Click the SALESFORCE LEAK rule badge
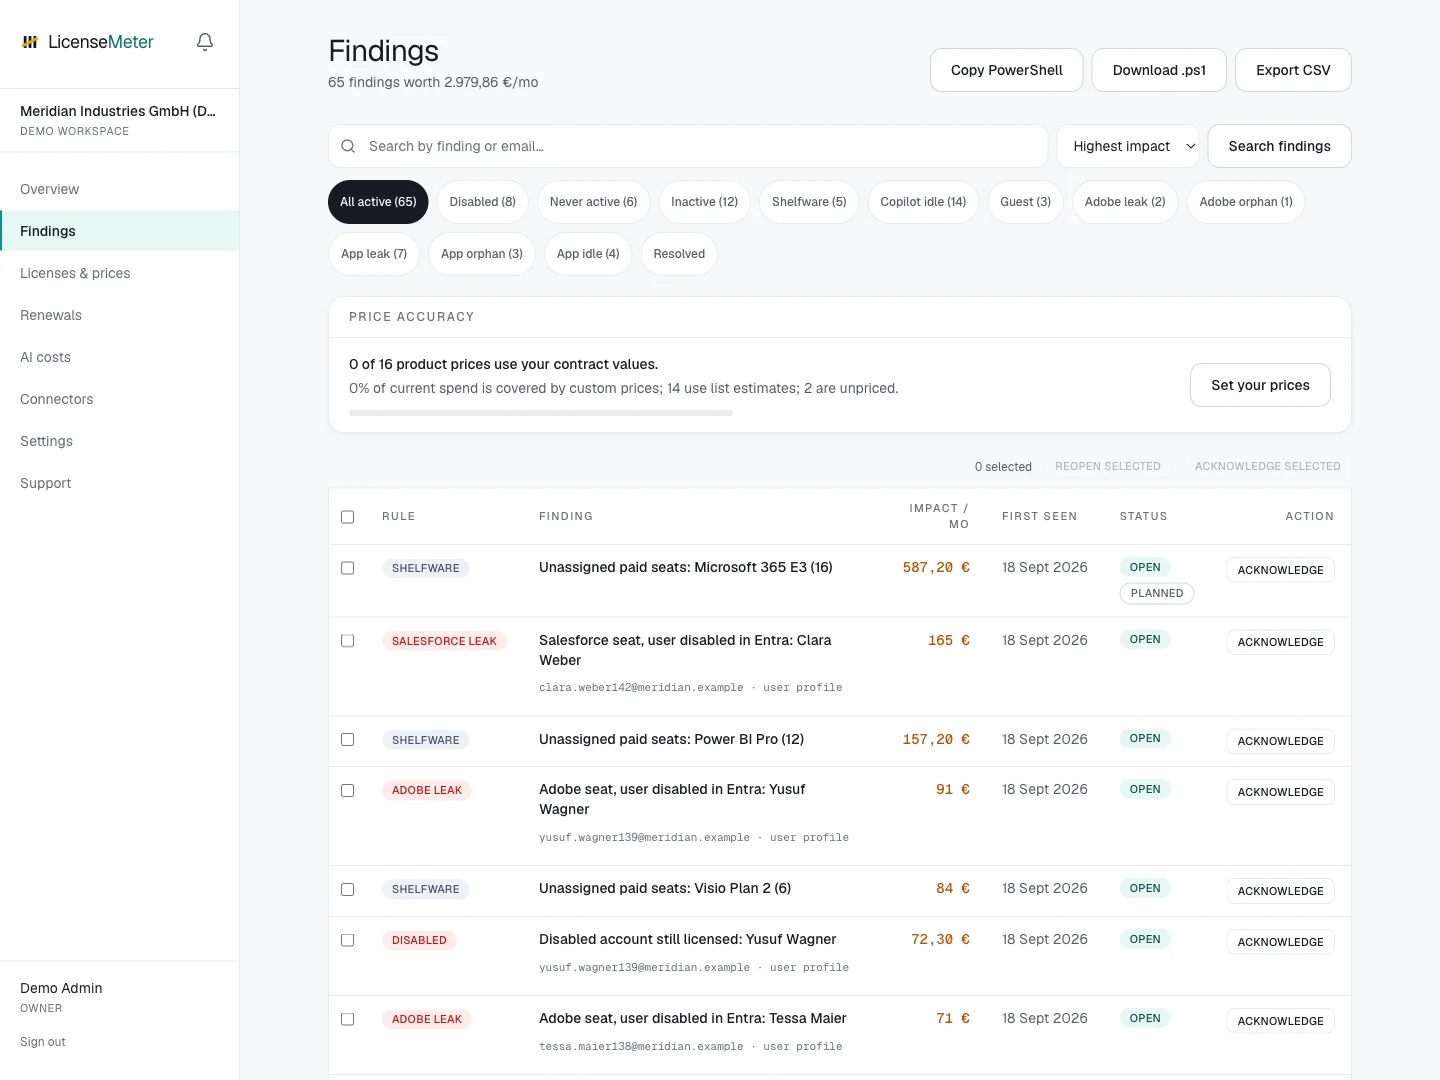Screen dimensions: 1440x1080 click(444, 641)
